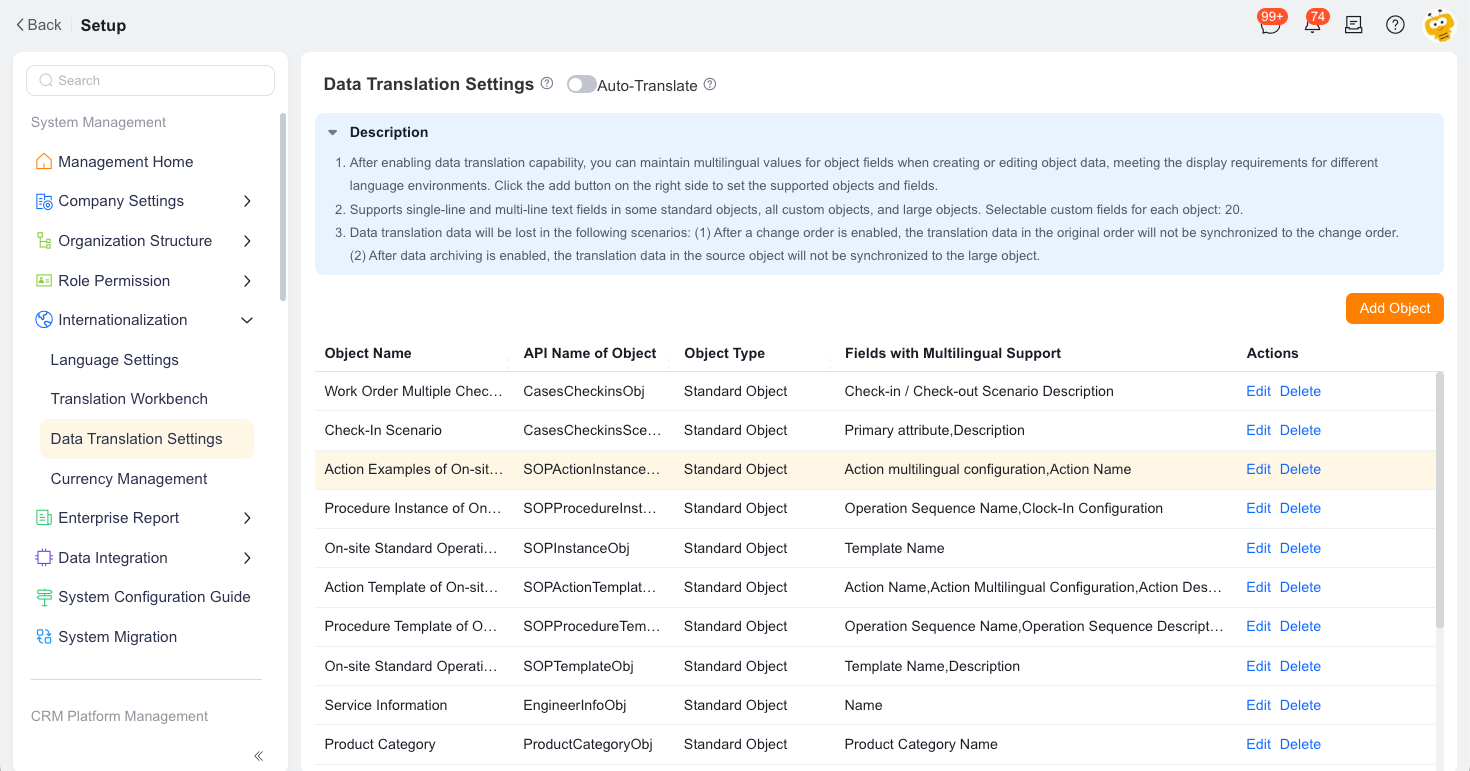Screen dimensions: 1470x771
Task: Click Primary attribute,Description cell
Action: (935, 430)
